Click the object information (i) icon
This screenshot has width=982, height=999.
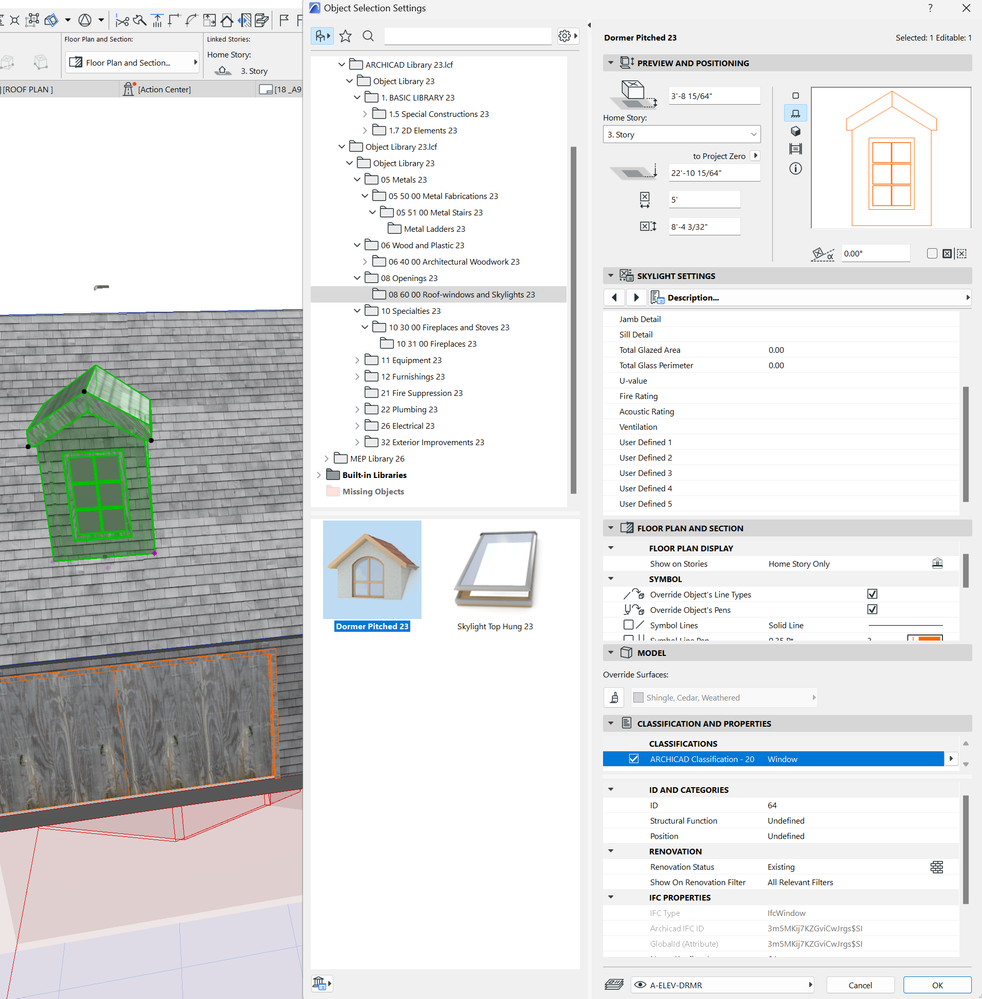tap(796, 168)
